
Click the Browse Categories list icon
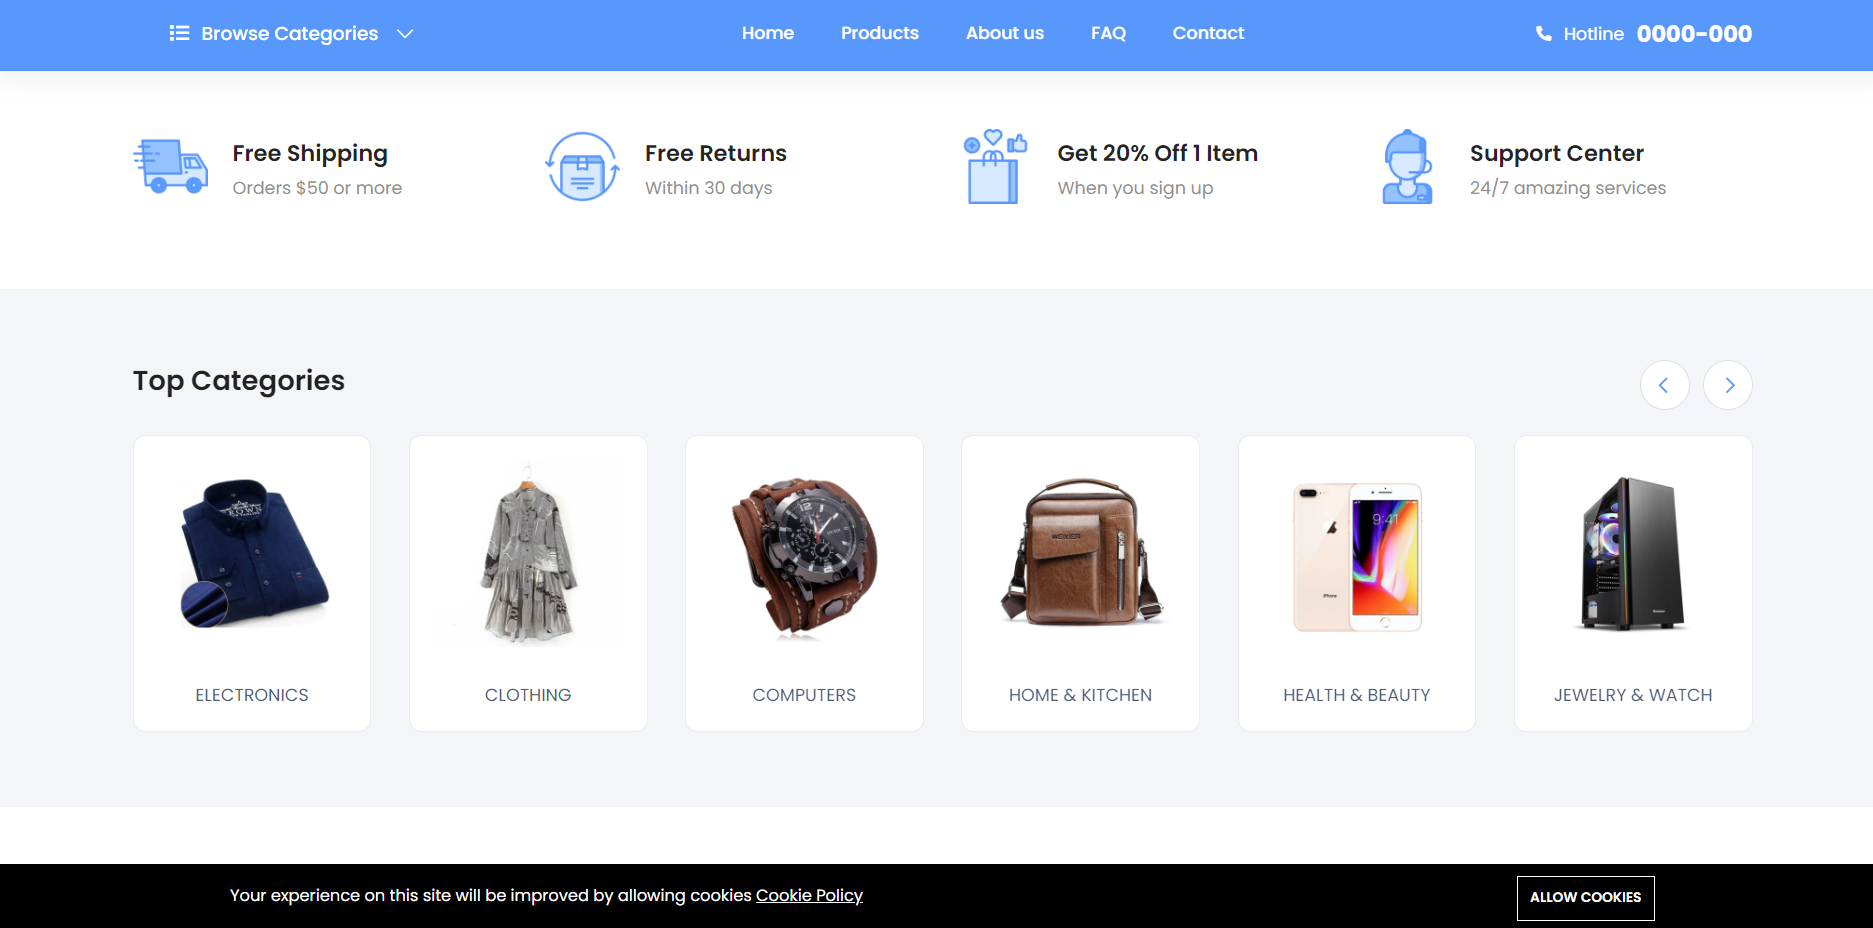click(180, 33)
